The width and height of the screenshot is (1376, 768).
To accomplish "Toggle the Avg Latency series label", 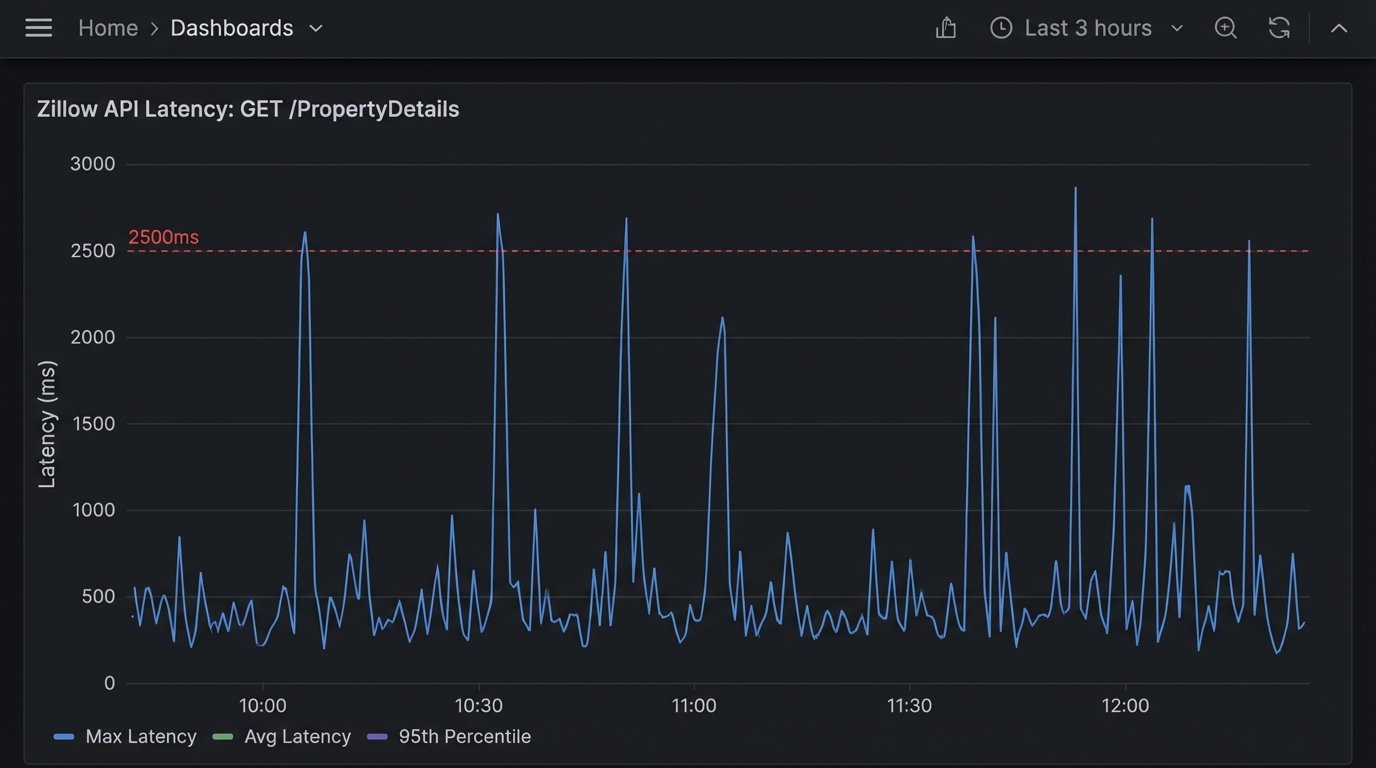I will [x=297, y=737].
